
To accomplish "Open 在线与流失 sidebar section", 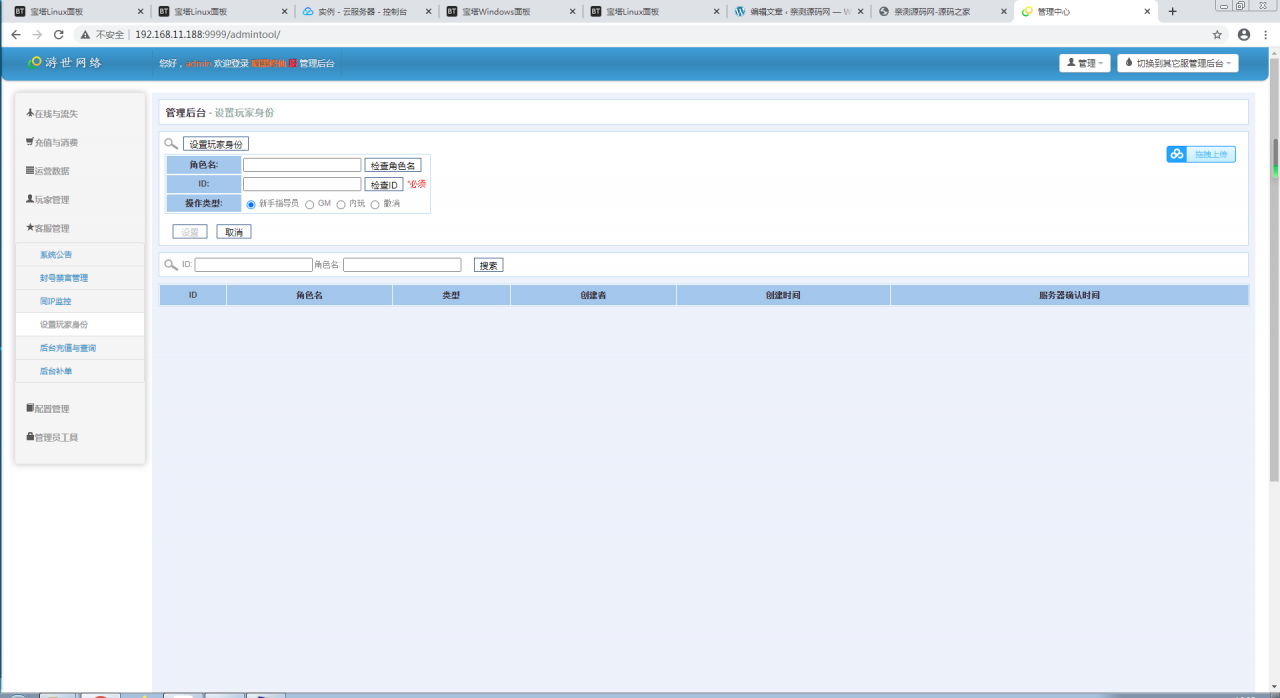I will point(52,114).
